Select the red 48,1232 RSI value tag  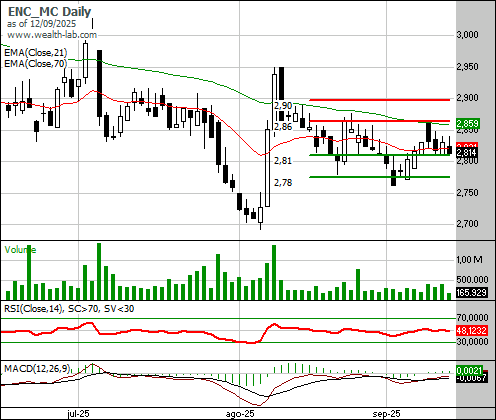tap(472, 331)
